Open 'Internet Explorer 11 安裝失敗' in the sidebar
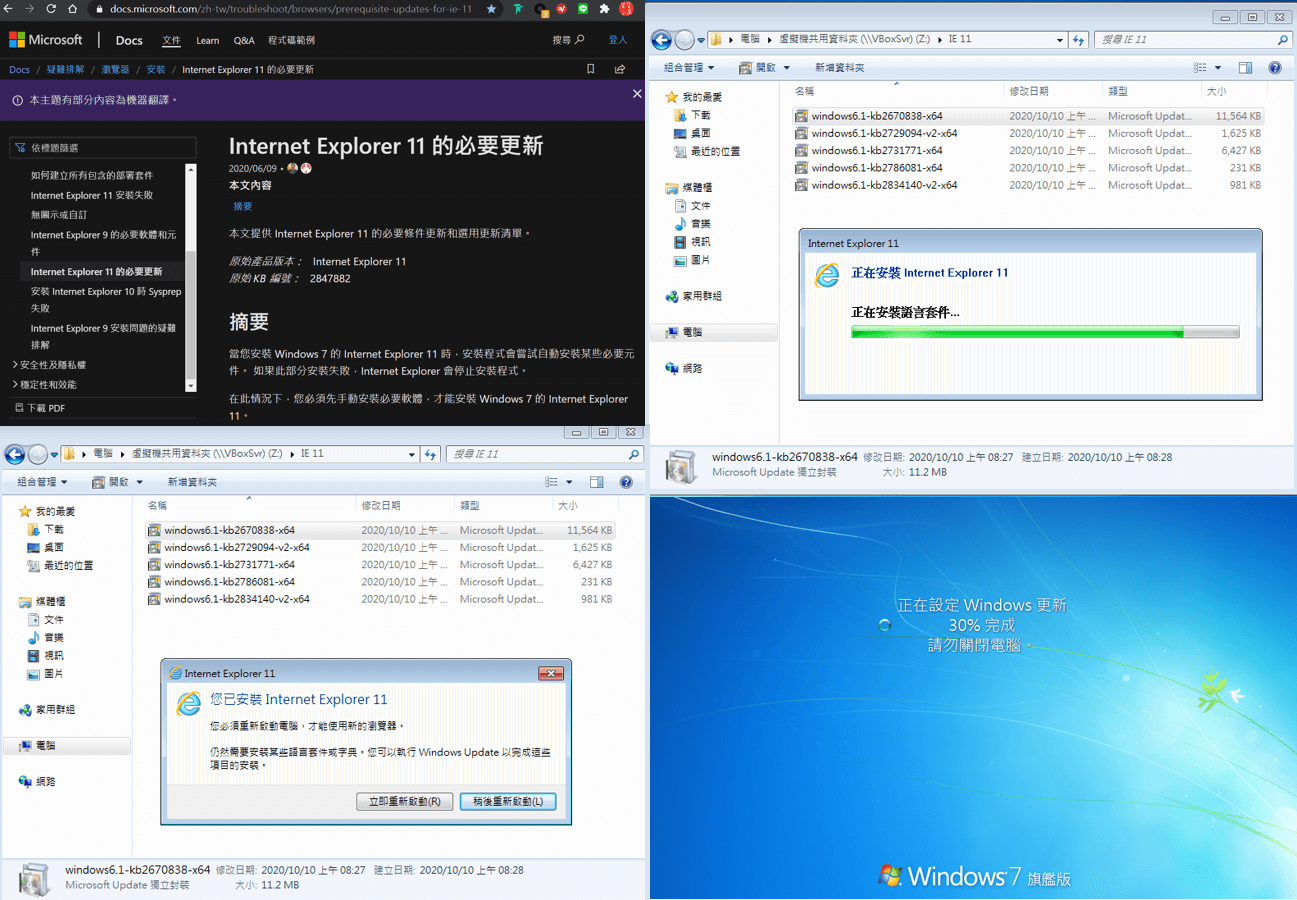The height and width of the screenshot is (900, 1297). tap(92, 195)
